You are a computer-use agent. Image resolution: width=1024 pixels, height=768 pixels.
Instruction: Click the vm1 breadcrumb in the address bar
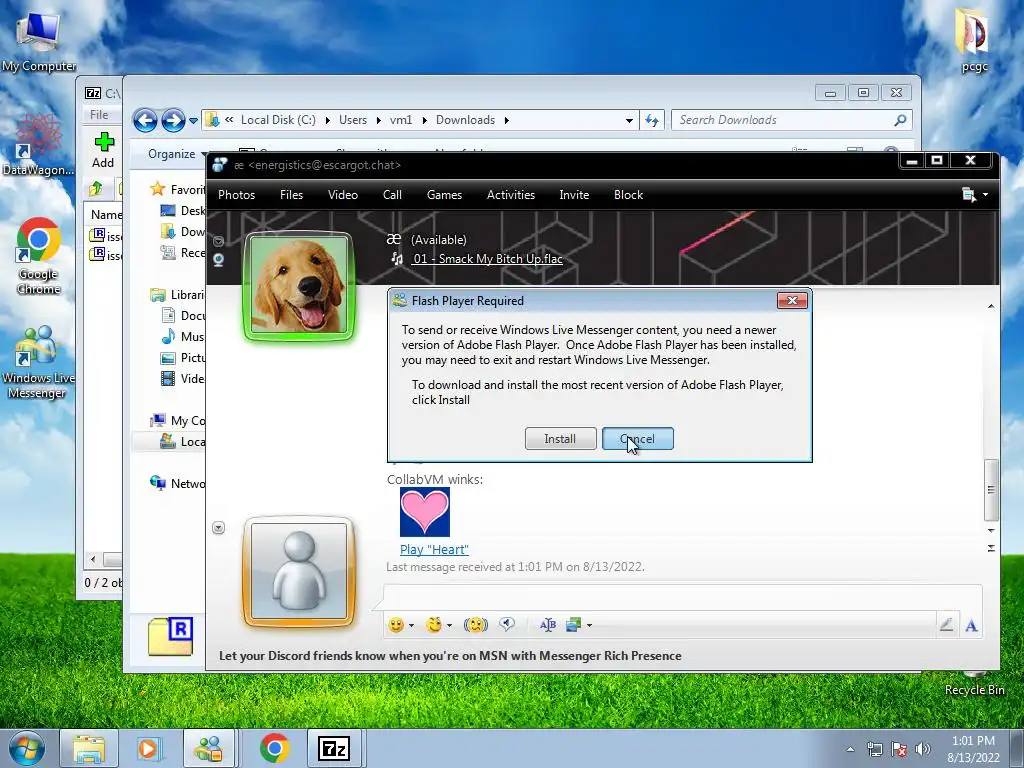pyautogui.click(x=401, y=120)
